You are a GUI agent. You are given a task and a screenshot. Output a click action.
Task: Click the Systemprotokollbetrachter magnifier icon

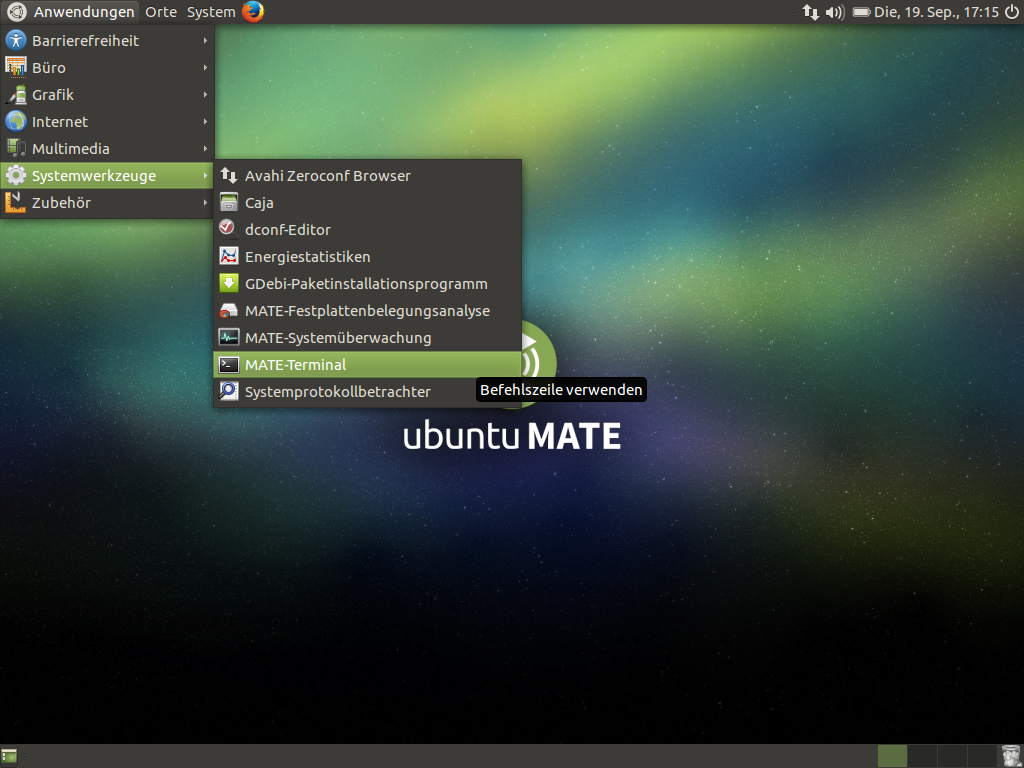(x=229, y=392)
